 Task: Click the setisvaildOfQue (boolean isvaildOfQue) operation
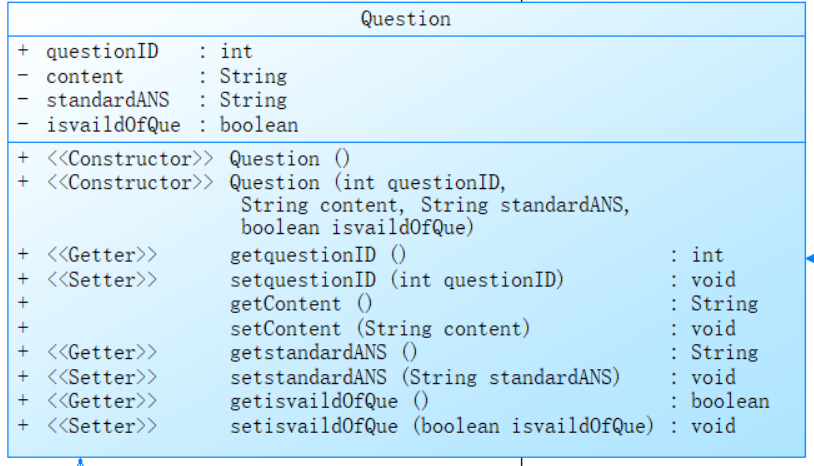[441, 426]
